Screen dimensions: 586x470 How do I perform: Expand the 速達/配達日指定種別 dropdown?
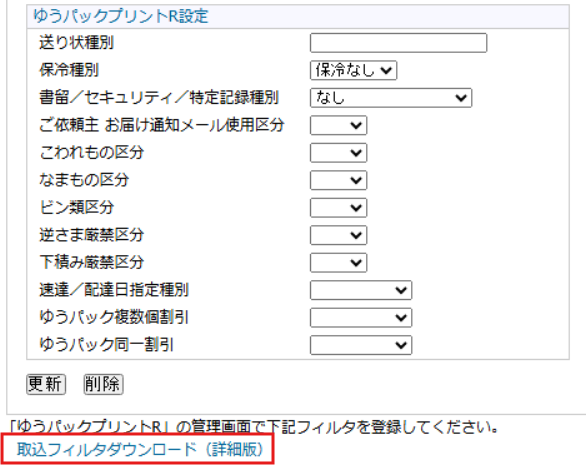point(361,290)
